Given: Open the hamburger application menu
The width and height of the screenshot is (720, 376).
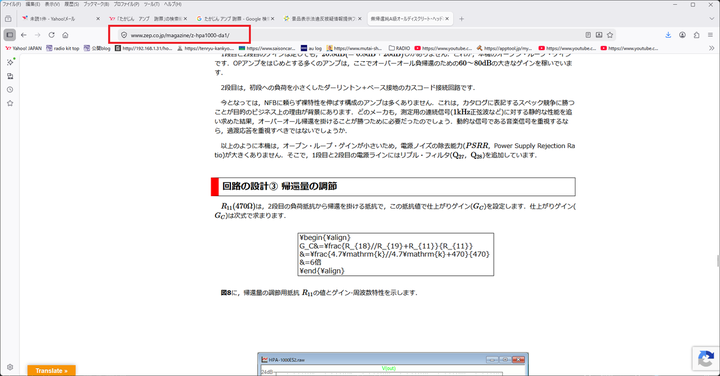Looking at the screenshot, I should 710,35.
